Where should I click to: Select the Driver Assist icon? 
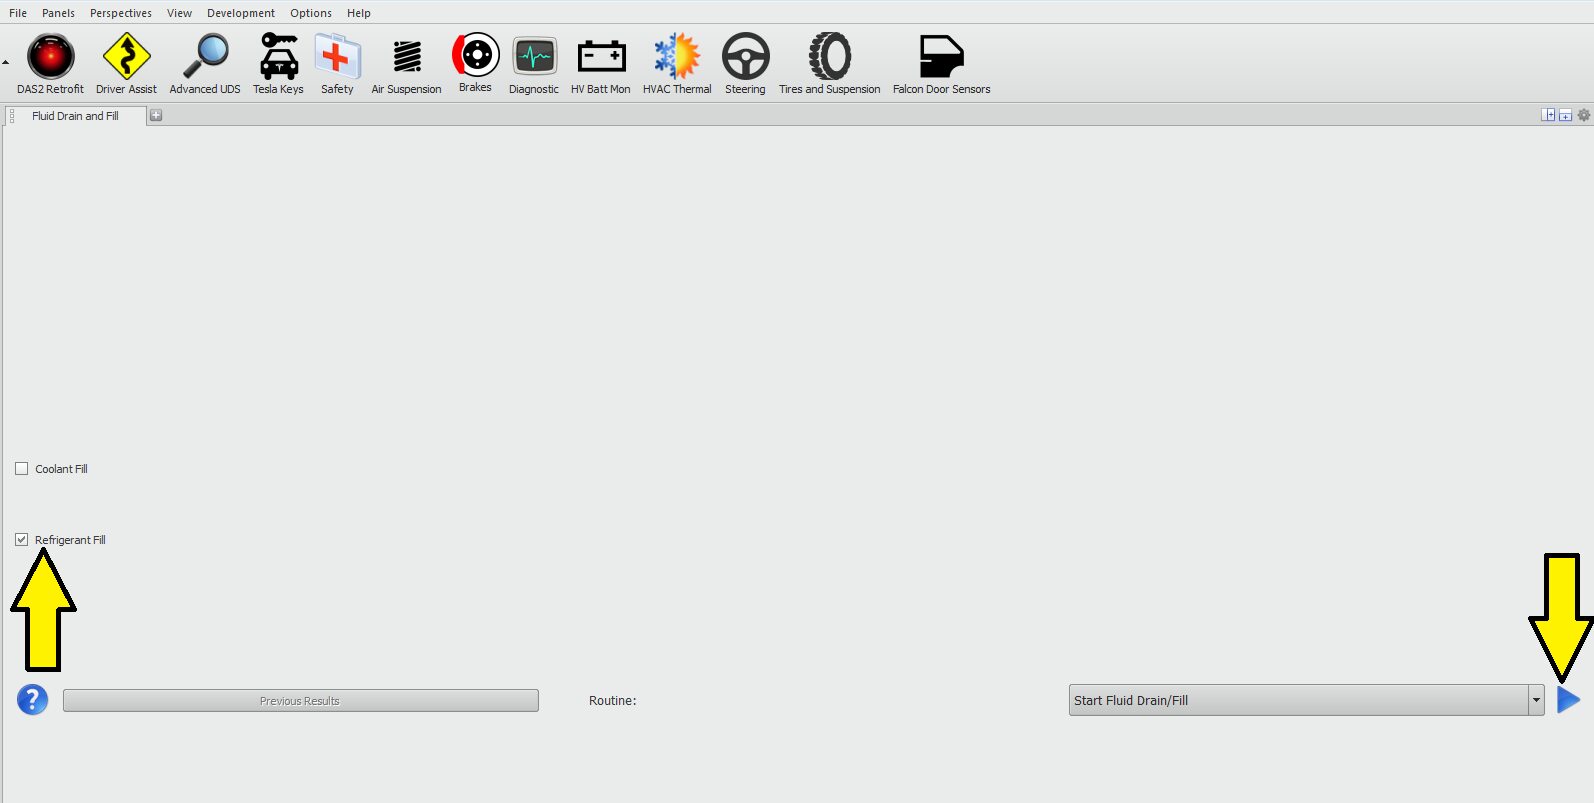tap(126, 57)
